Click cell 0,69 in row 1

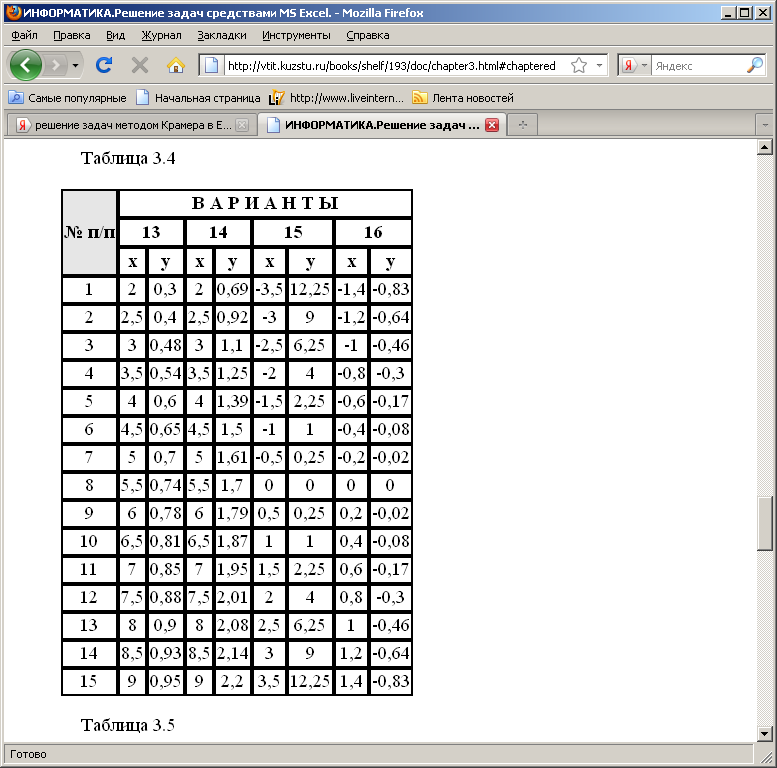pyautogui.click(x=232, y=289)
